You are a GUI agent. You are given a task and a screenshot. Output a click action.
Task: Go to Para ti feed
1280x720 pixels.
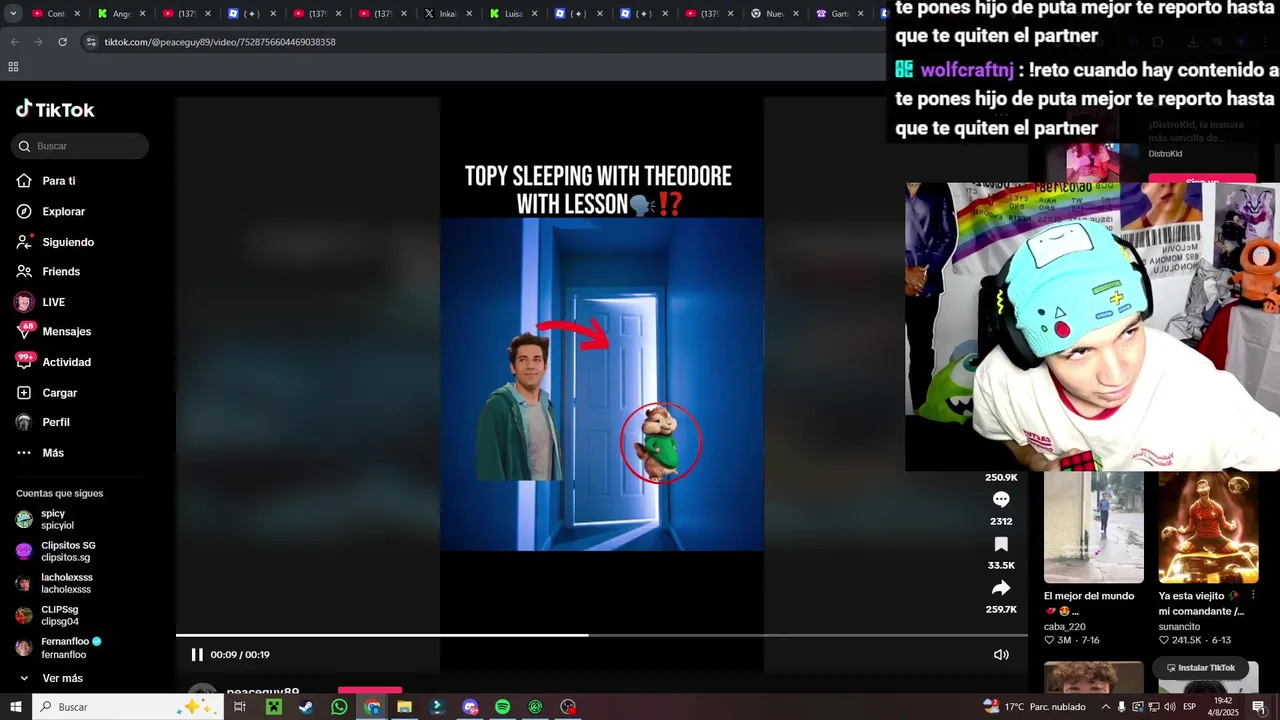46,181
